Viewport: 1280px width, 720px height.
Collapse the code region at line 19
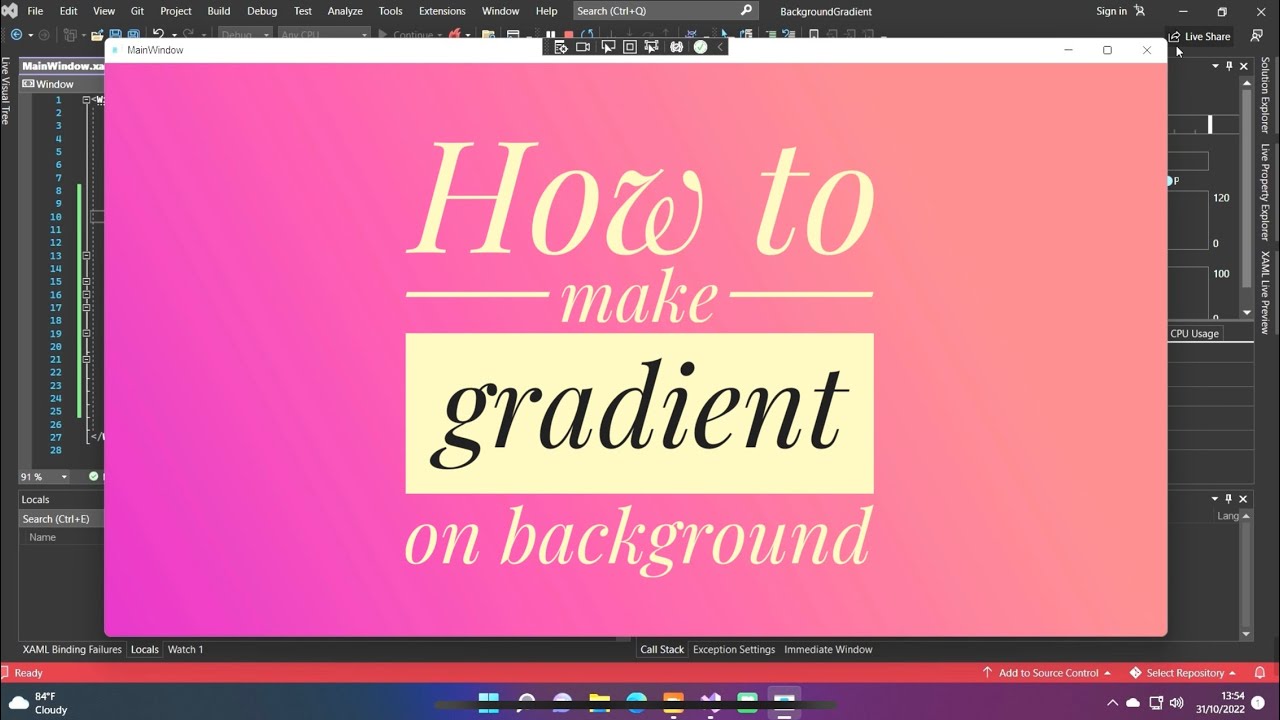pyautogui.click(x=87, y=333)
